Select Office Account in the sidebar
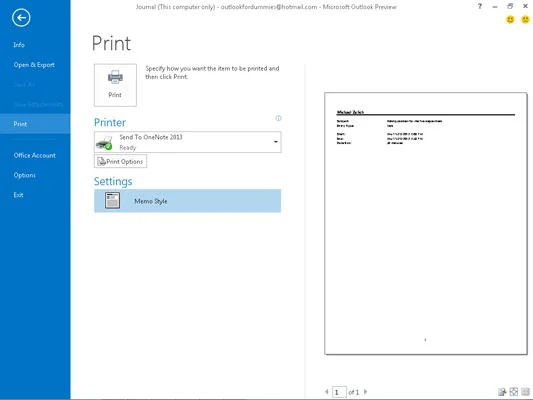This screenshot has height=400, width=533. (x=35, y=155)
